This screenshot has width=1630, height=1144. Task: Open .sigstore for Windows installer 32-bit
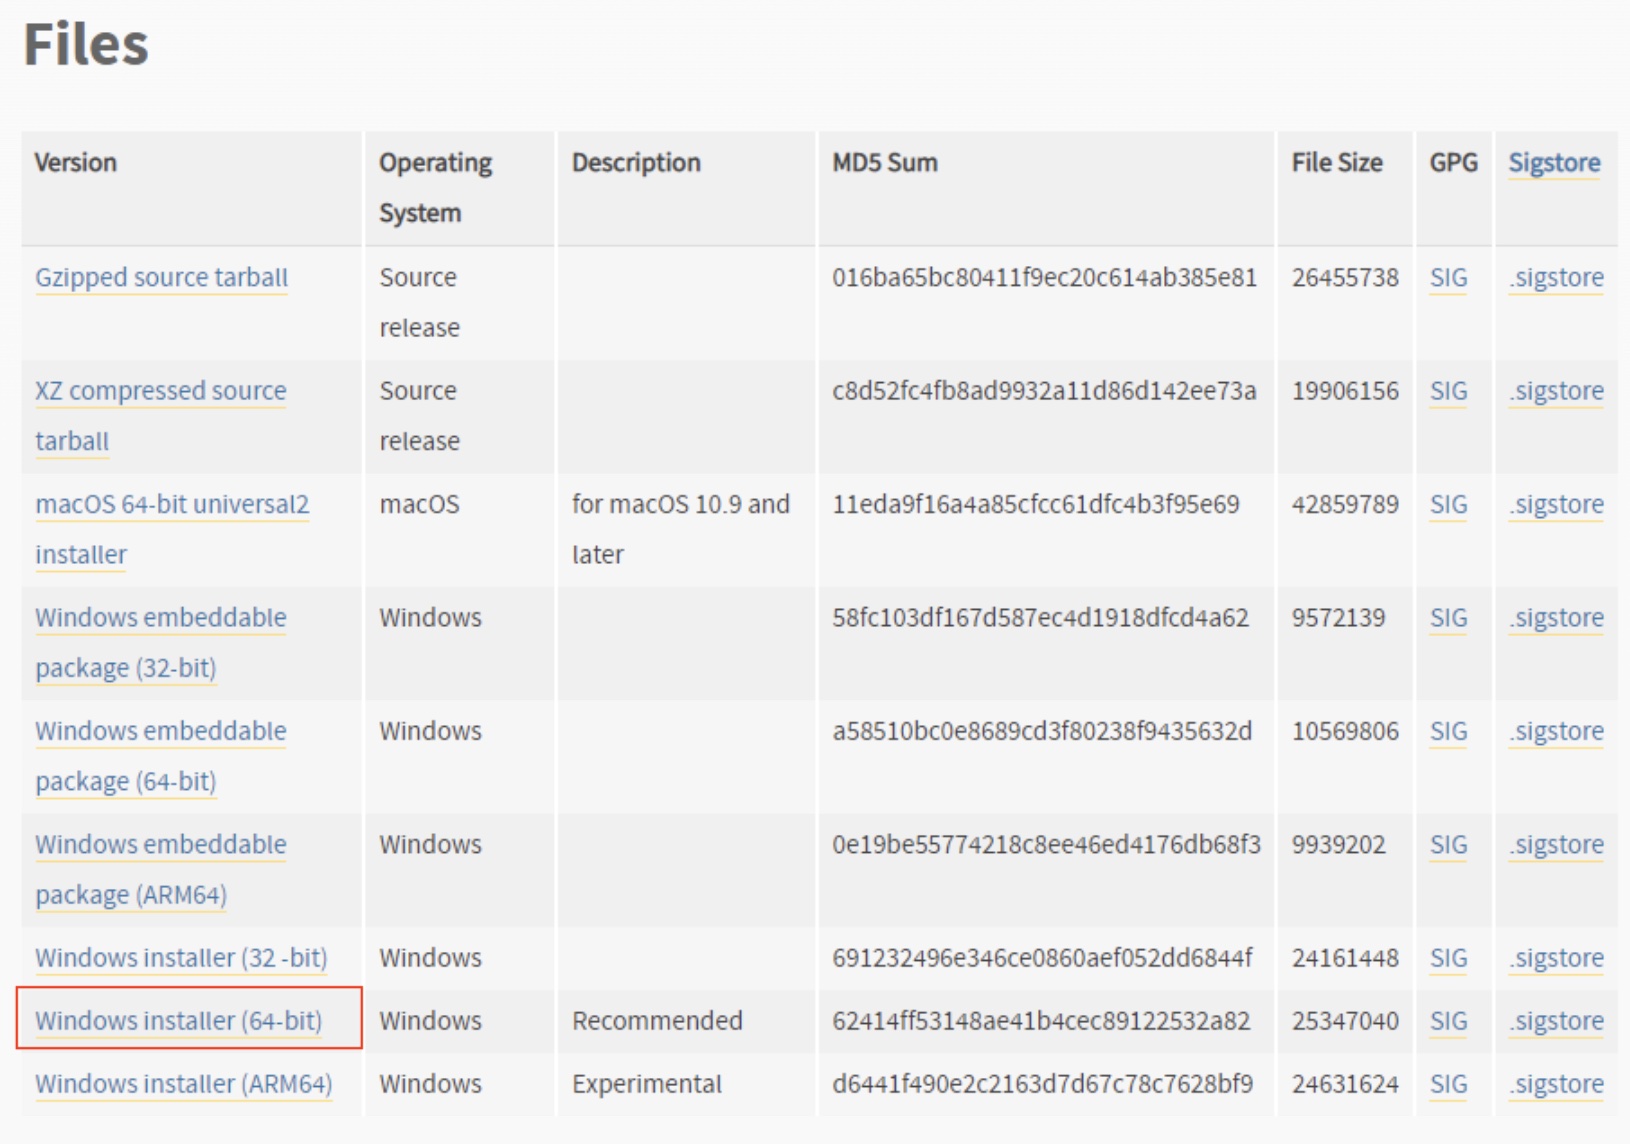click(x=1556, y=958)
